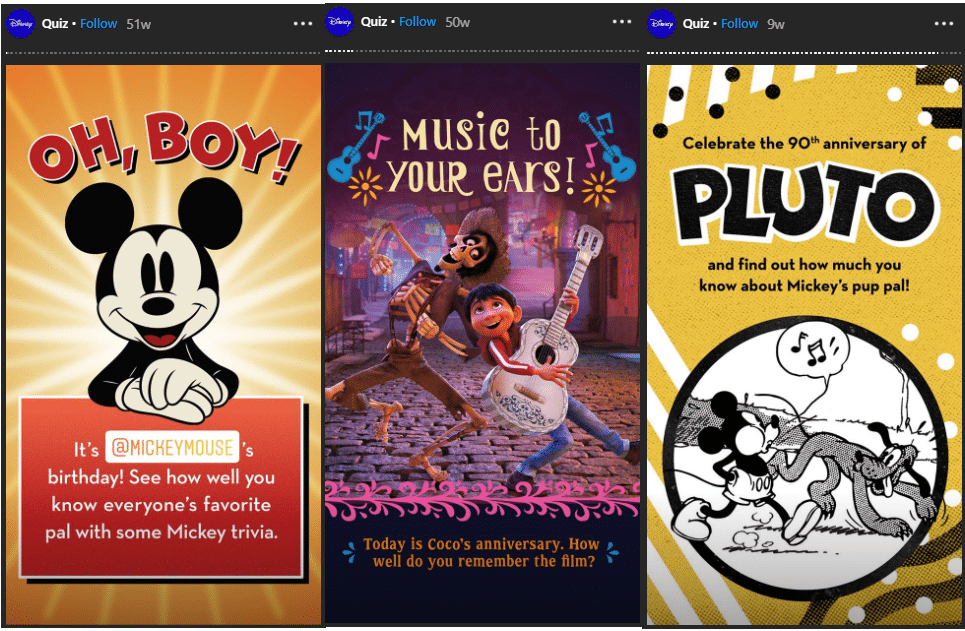Click the Quiz name on the 51w story
965x631 pixels.
coord(55,24)
